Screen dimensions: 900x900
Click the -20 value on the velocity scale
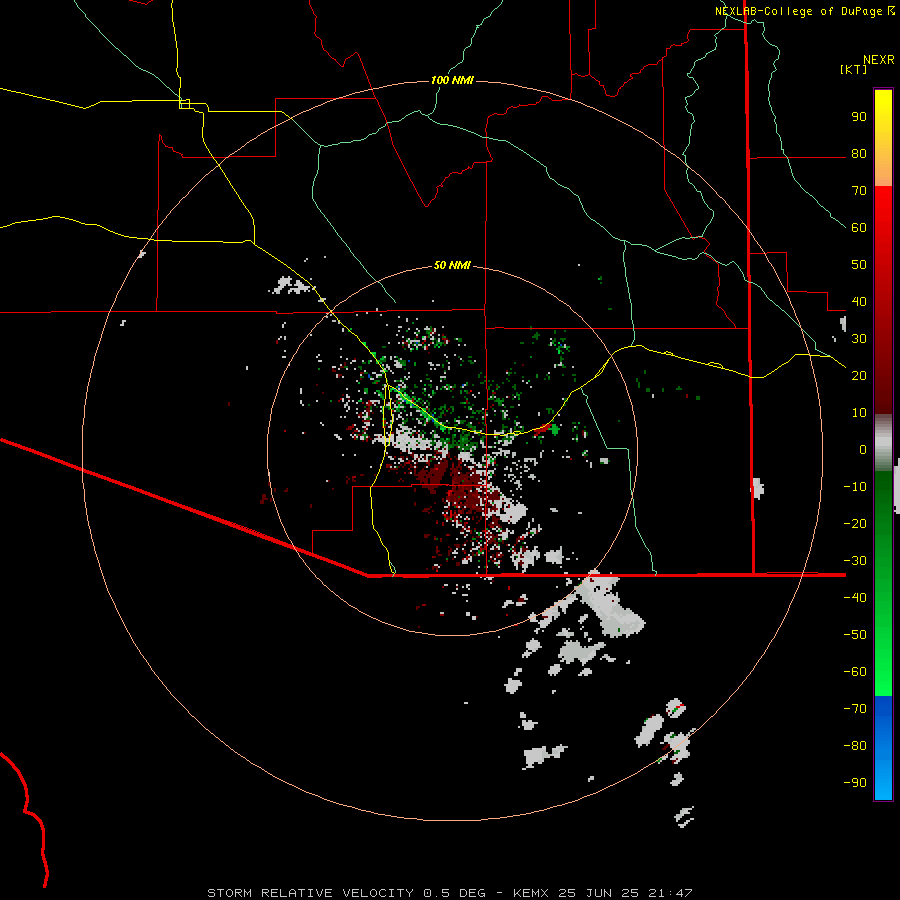[x=855, y=524]
